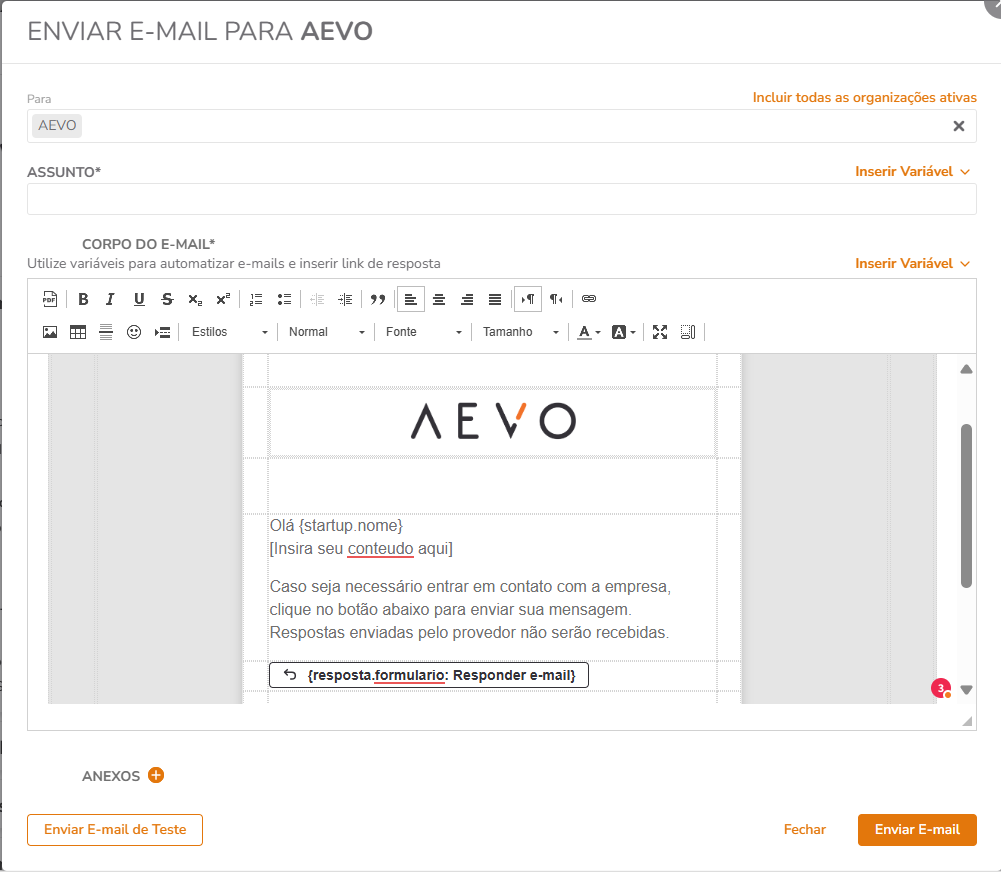Clear recipients with the X

959,126
